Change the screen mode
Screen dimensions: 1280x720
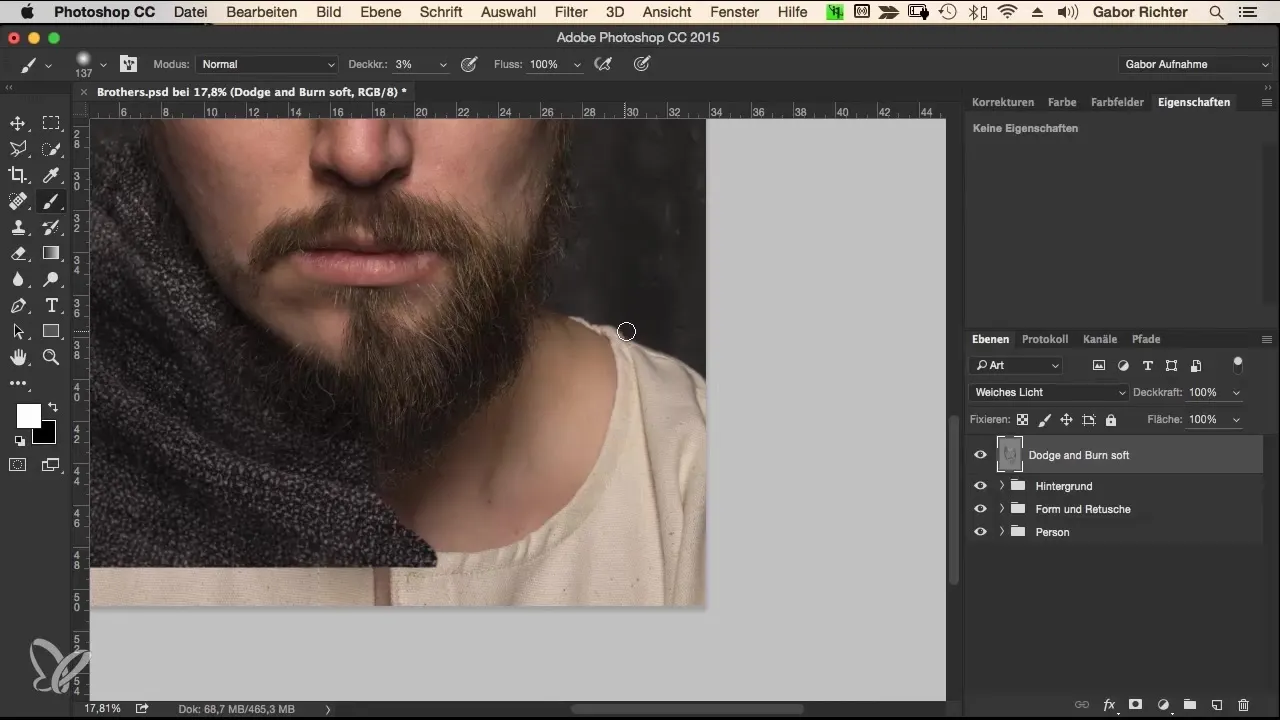pyautogui.click(x=51, y=465)
